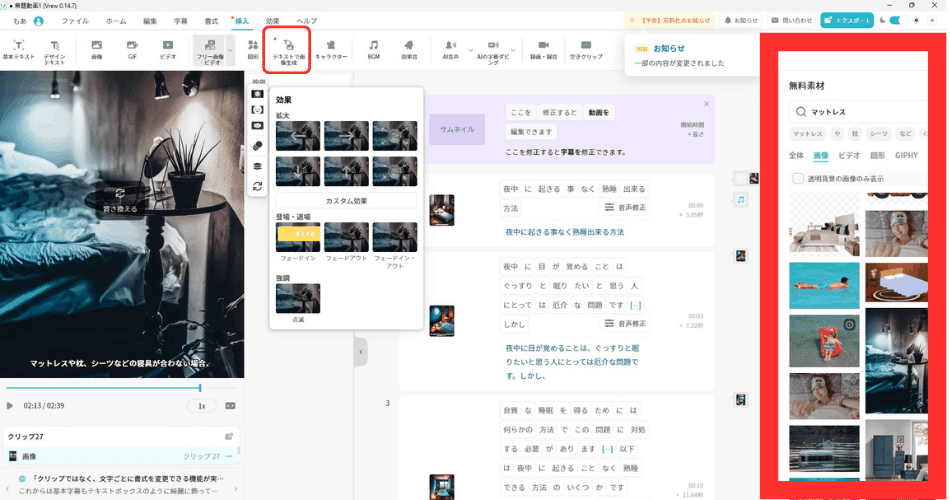Open the pop-out icon in クリップ27 header
The height and width of the screenshot is (500, 950).
coord(229,436)
